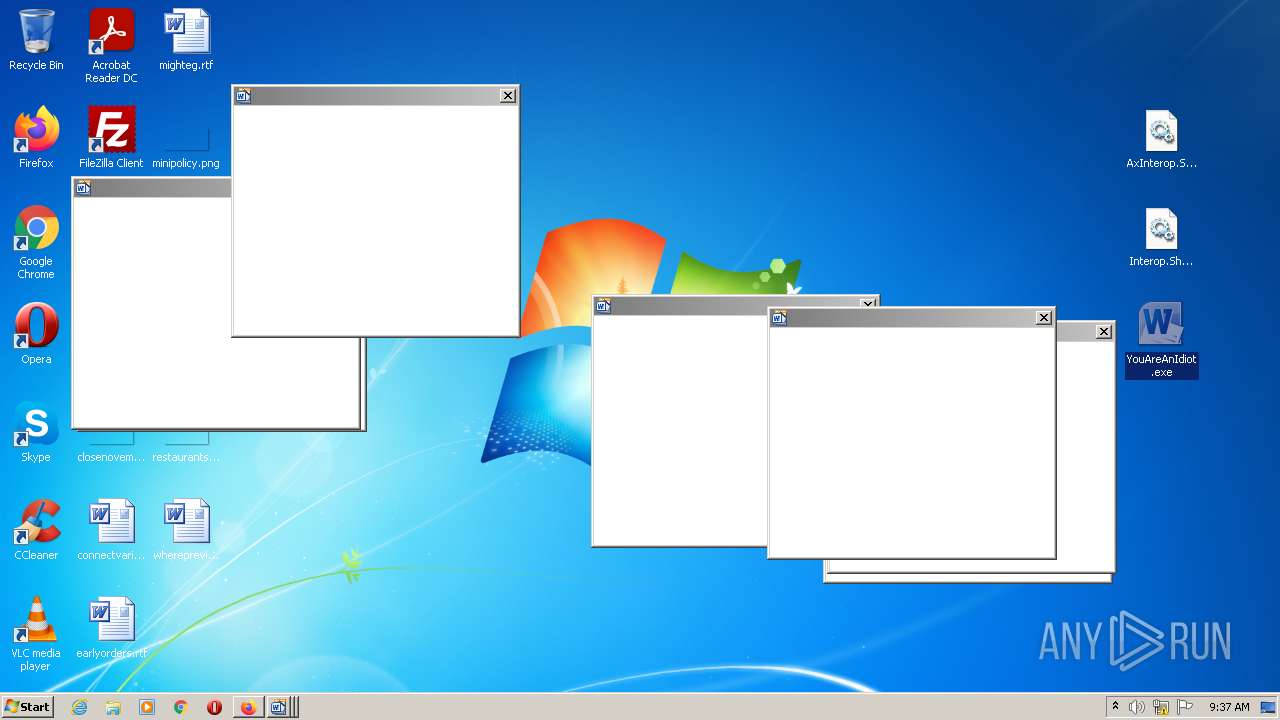Open the Action Center flag icon
This screenshot has height=720, width=1280.
1185,707
